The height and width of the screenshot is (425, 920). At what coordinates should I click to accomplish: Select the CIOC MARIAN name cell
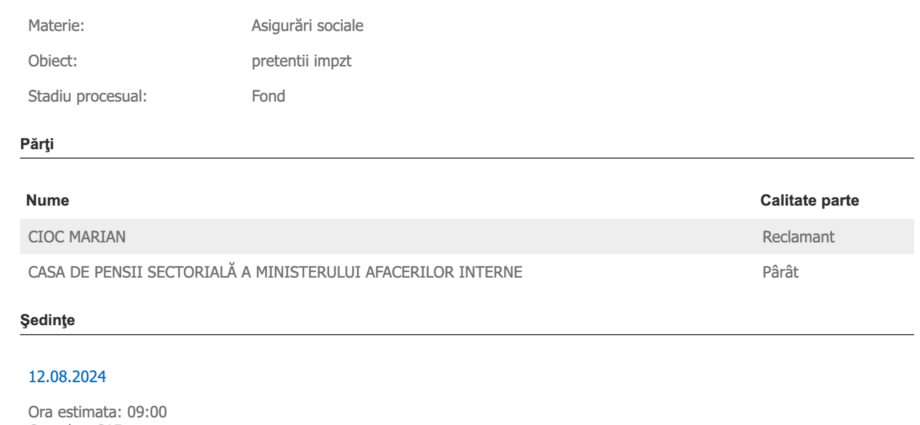tap(77, 237)
